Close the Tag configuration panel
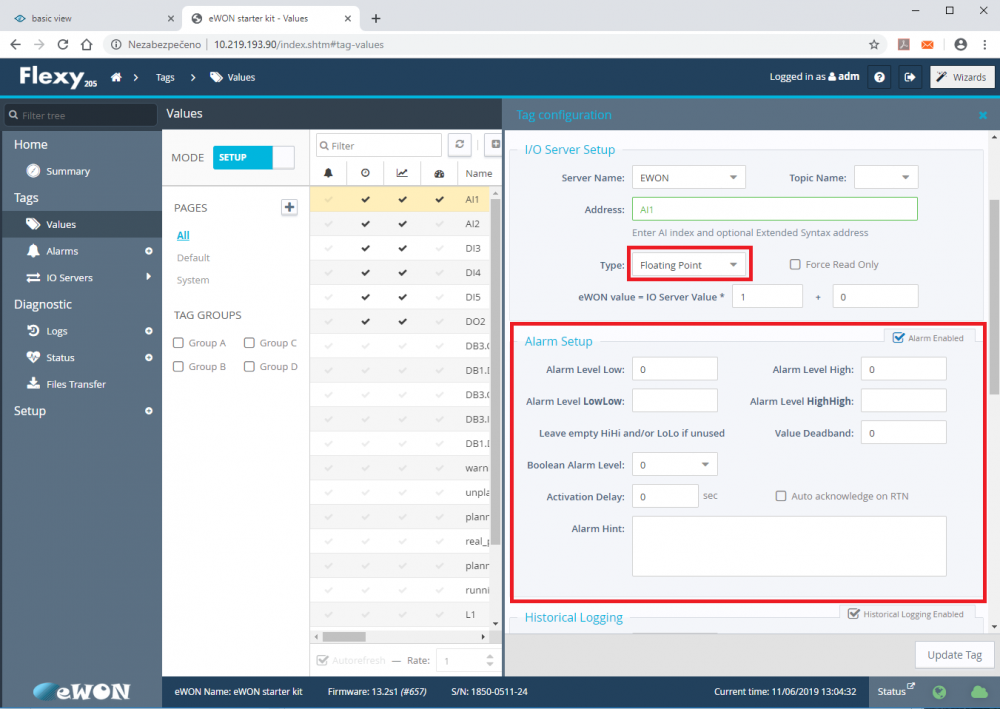The width and height of the screenshot is (1000, 709). tap(983, 115)
